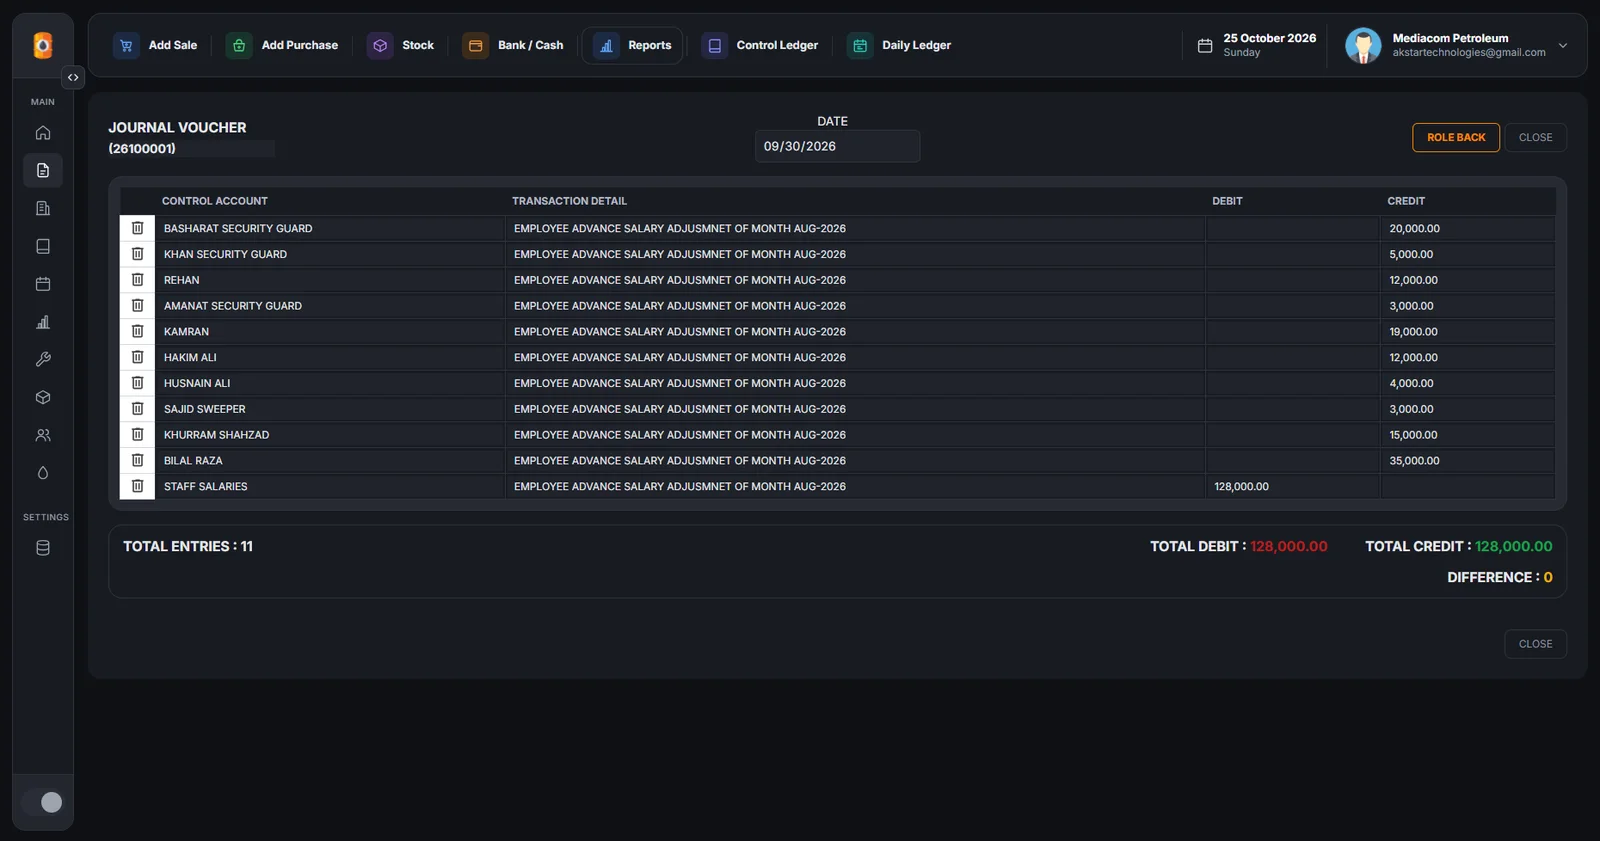Open the calendar icon in sidebar
Screen dimensions: 1600x841
[43, 284]
